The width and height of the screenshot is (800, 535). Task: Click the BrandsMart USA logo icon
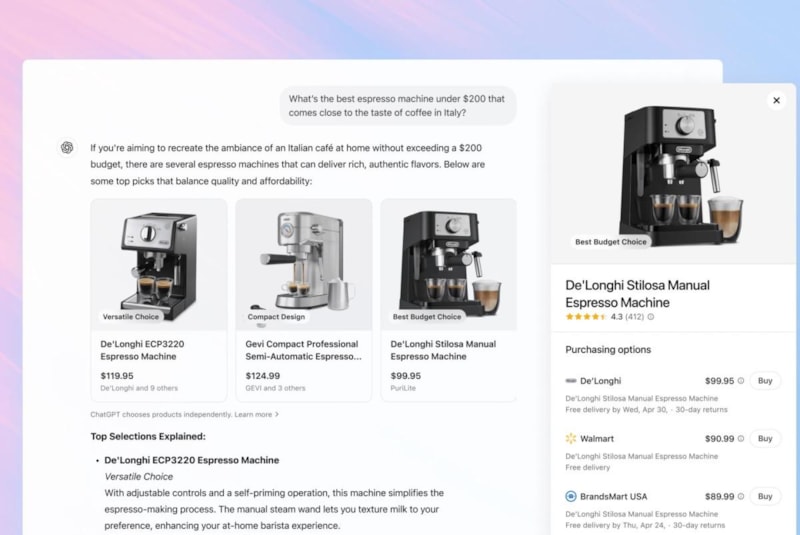coord(571,496)
